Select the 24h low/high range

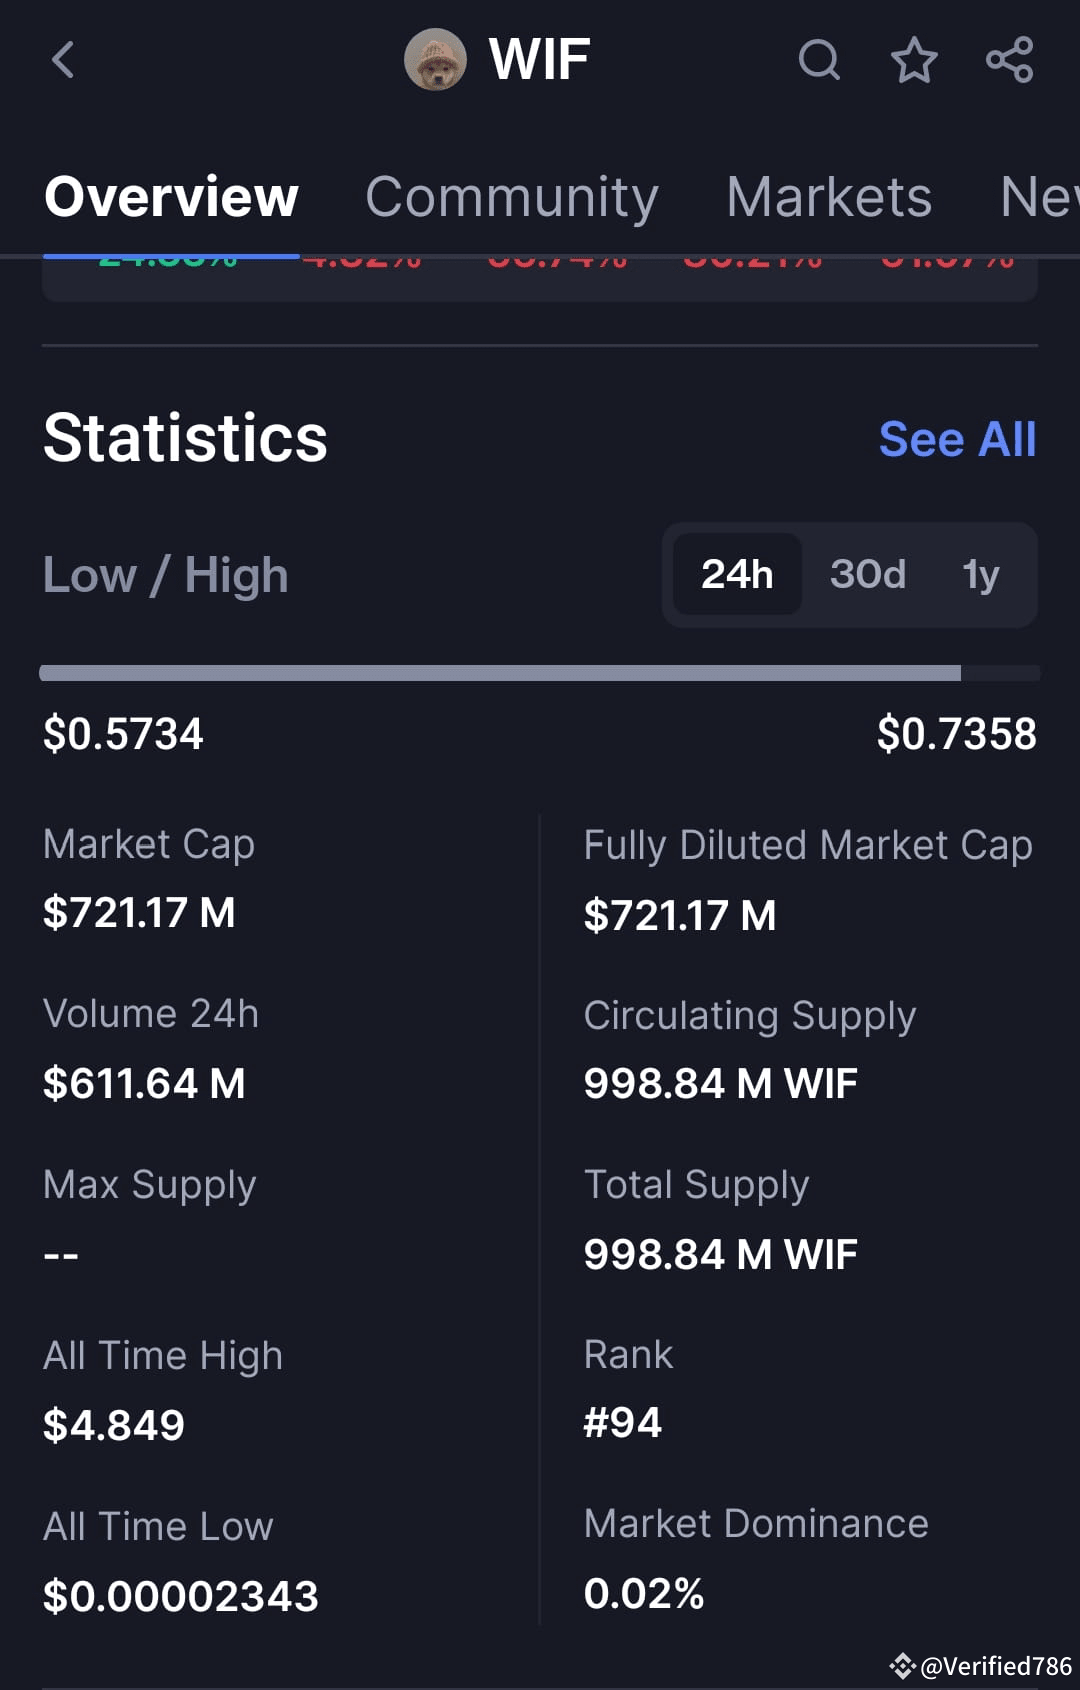pyautogui.click(x=737, y=574)
